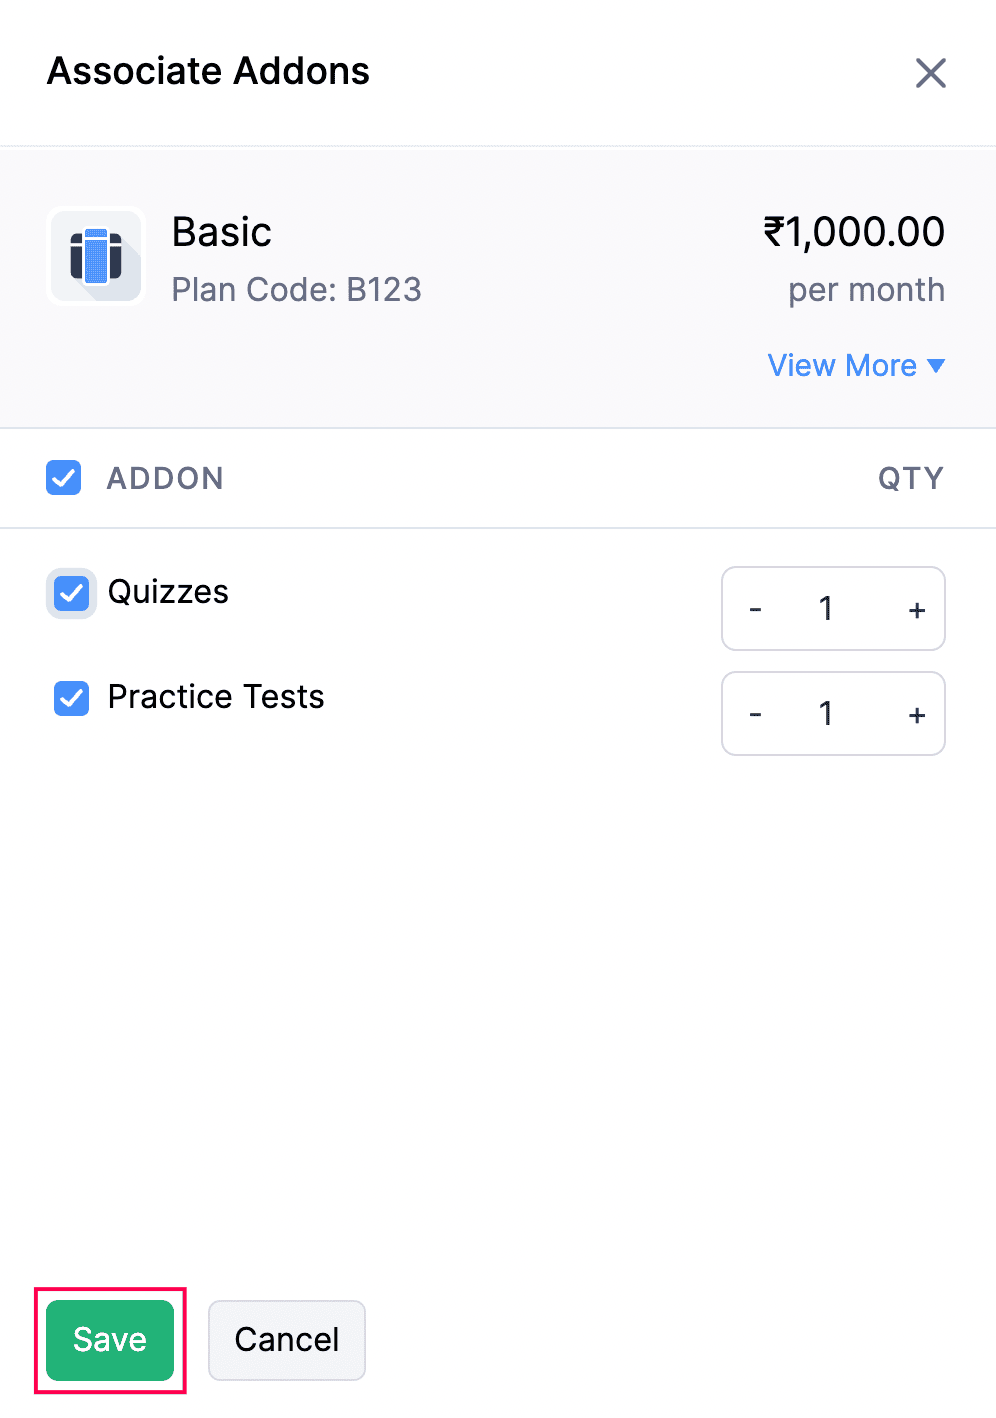This screenshot has height=1418, width=996.
Task: Toggle the select-all ADDON checkbox
Action: [64, 478]
